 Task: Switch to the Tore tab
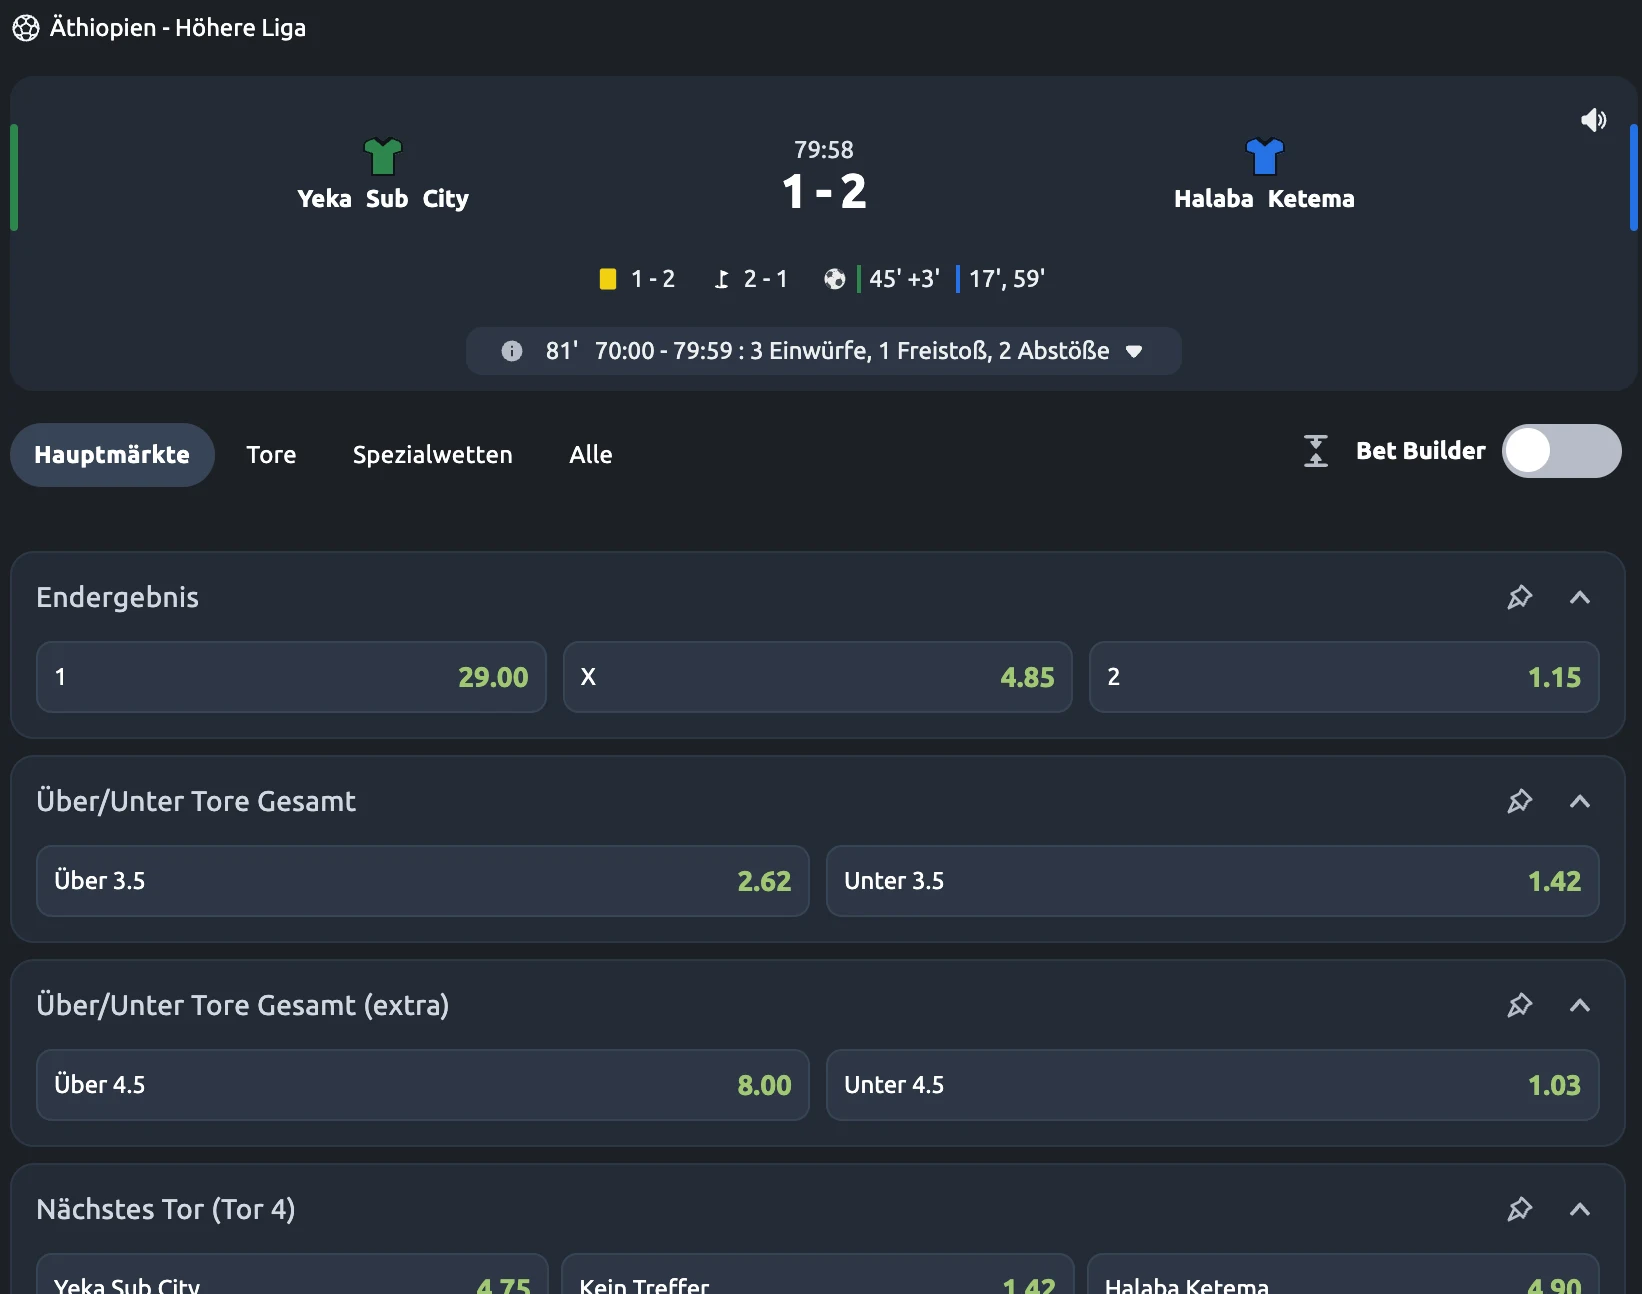271,455
